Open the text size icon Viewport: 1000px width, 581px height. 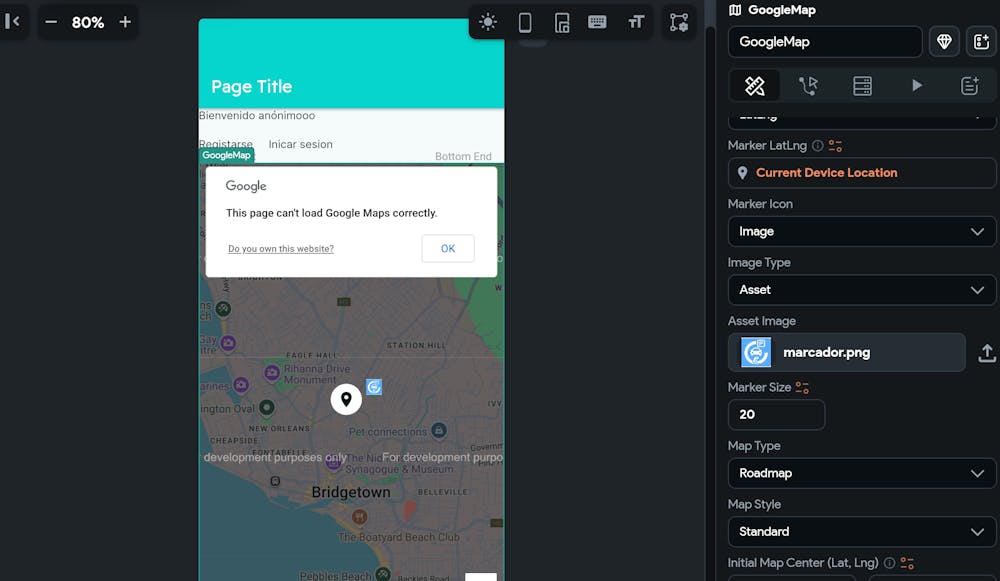tap(636, 22)
